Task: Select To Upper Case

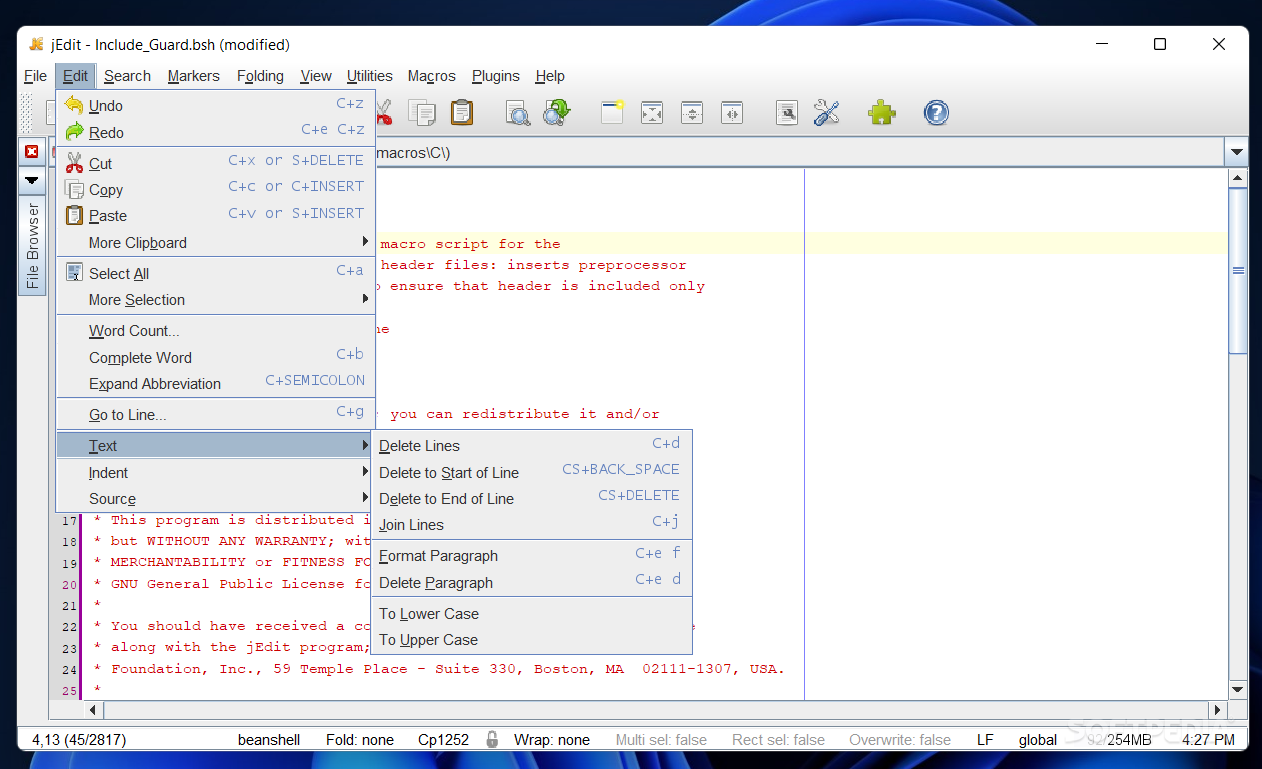Action: click(531, 639)
